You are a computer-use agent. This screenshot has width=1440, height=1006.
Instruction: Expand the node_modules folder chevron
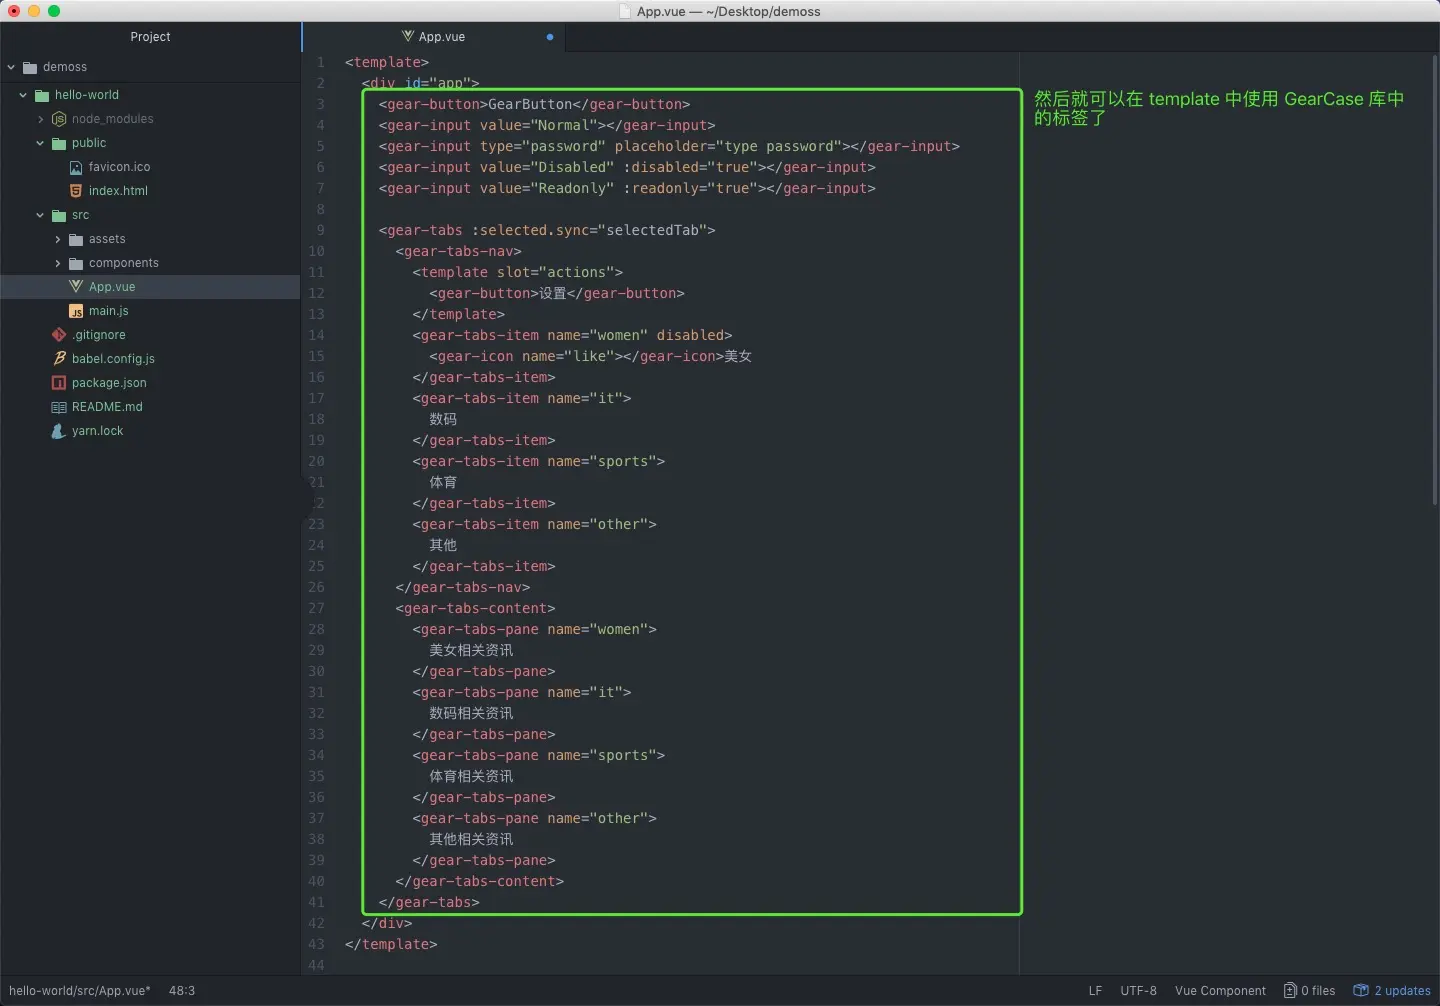tap(40, 119)
